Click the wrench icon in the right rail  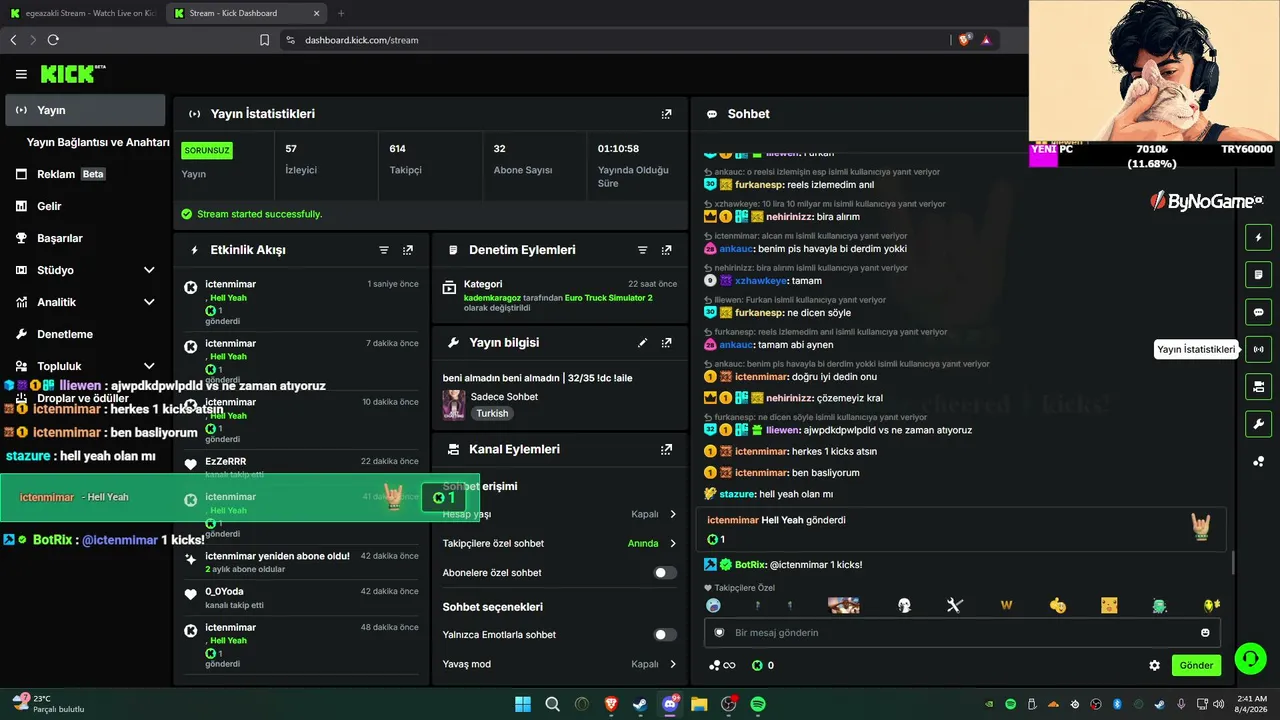1258,424
